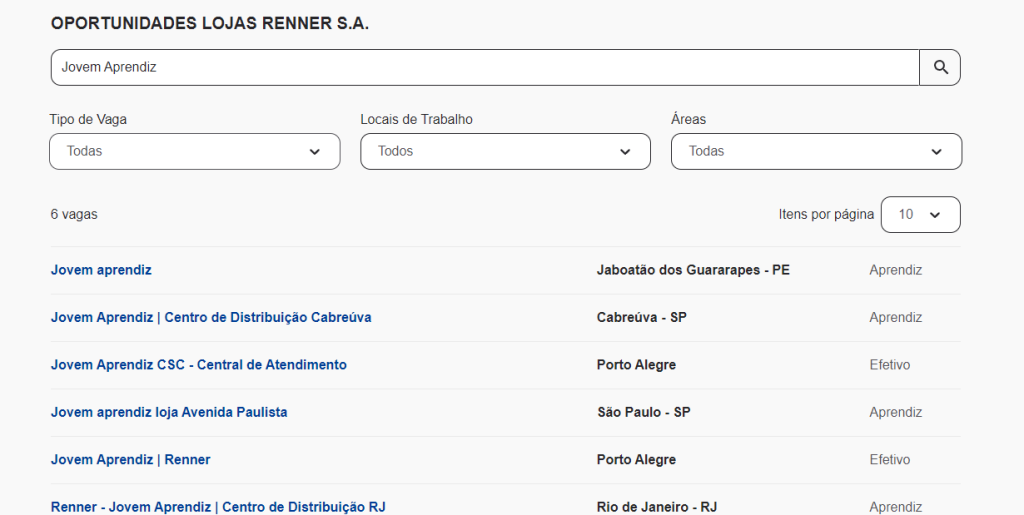This screenshot has height=515, width=1024.
Task: Open Renner Jovem Aprendiz Centro Distribuição RJ
Action: (218, 507)
